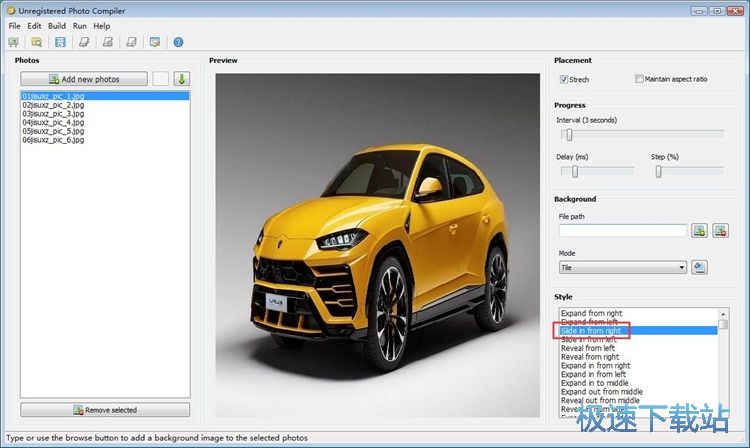Click the floppy disk save icon in toolbar
This screenshot has height=448, width=750.
tap(60, 42)
